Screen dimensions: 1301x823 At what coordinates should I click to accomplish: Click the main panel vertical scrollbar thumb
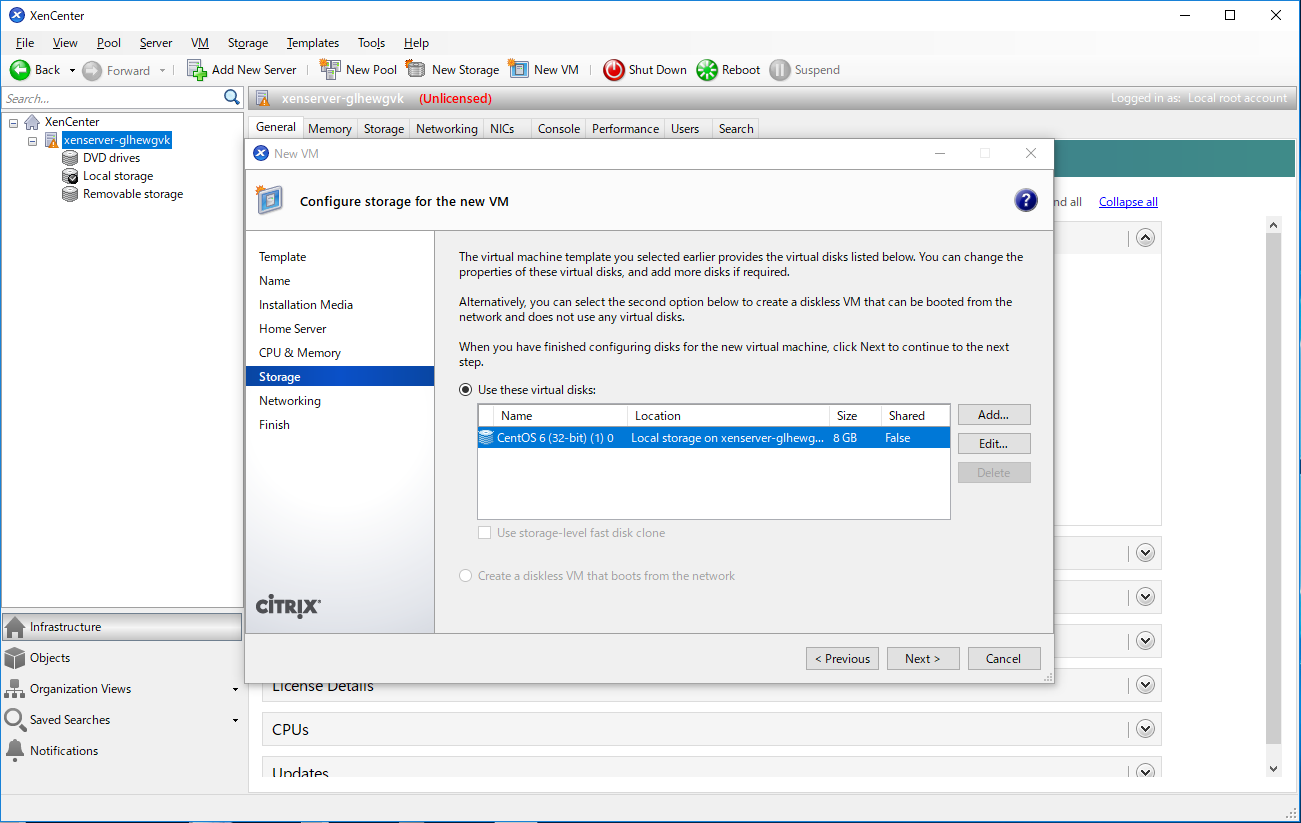(x=1273, y=490)
